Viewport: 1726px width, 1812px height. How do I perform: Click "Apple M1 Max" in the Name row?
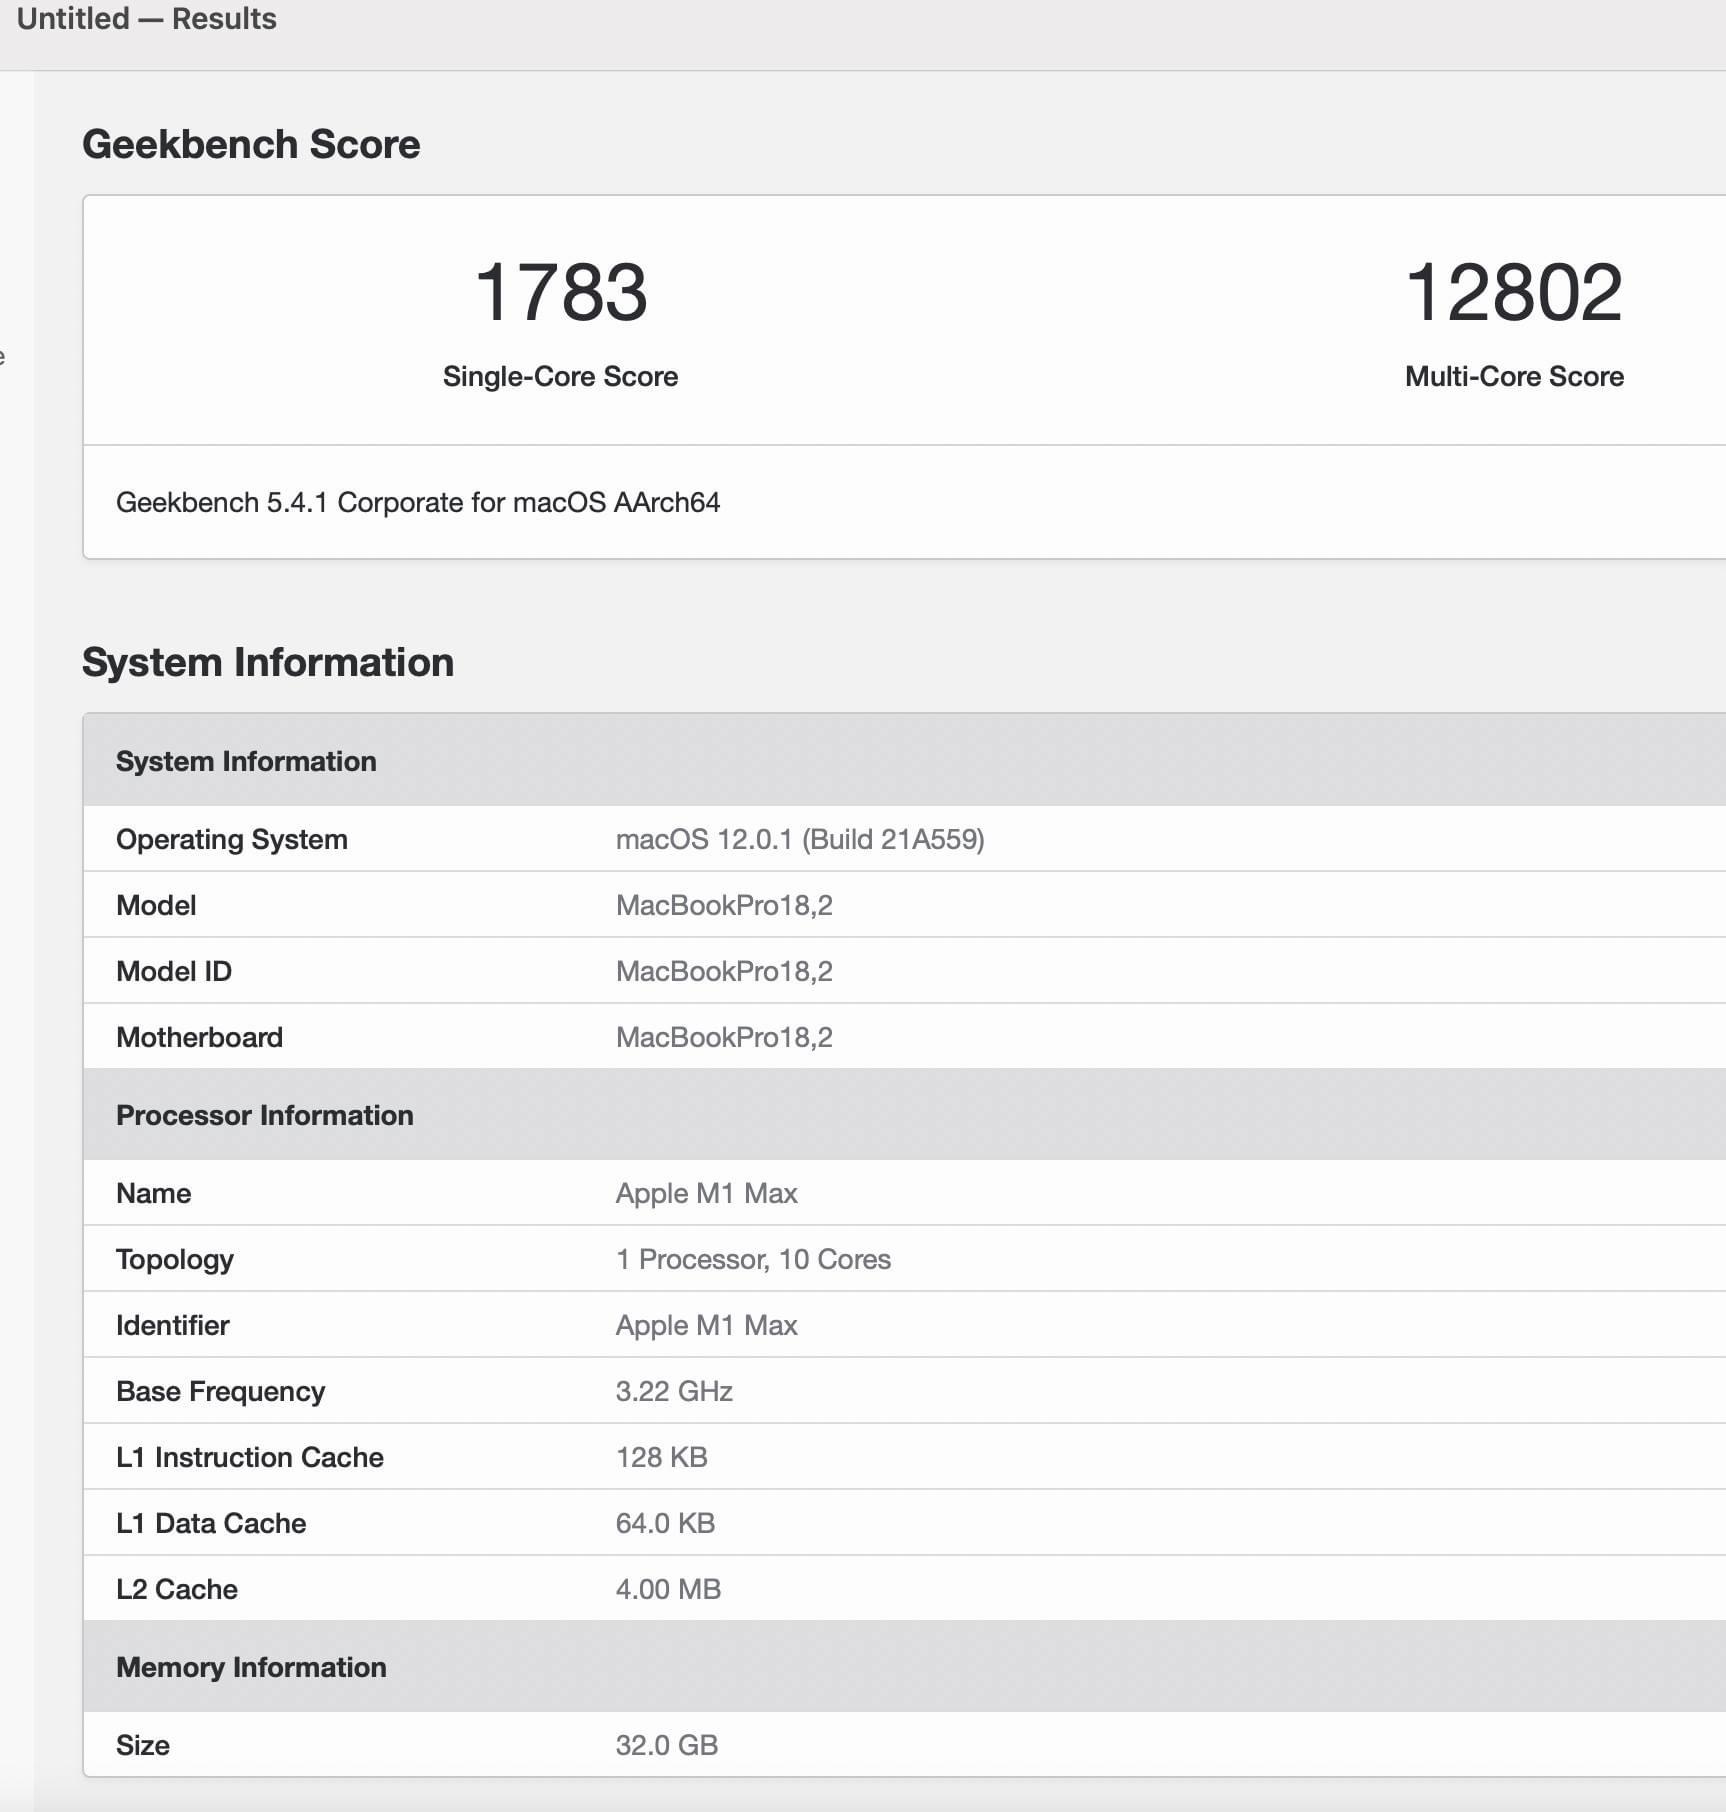click(x=706, y=1193)
